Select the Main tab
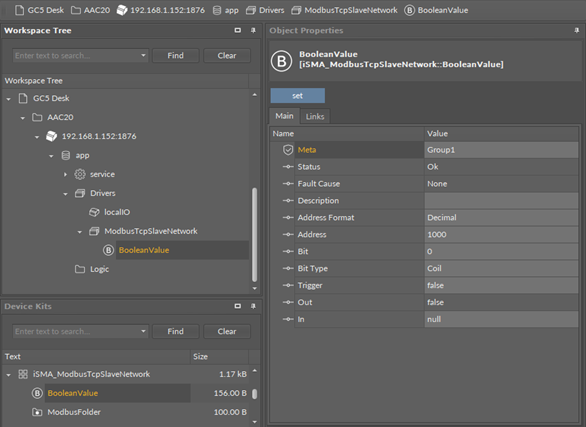This screenshot has width=586, height=427. 284,116
